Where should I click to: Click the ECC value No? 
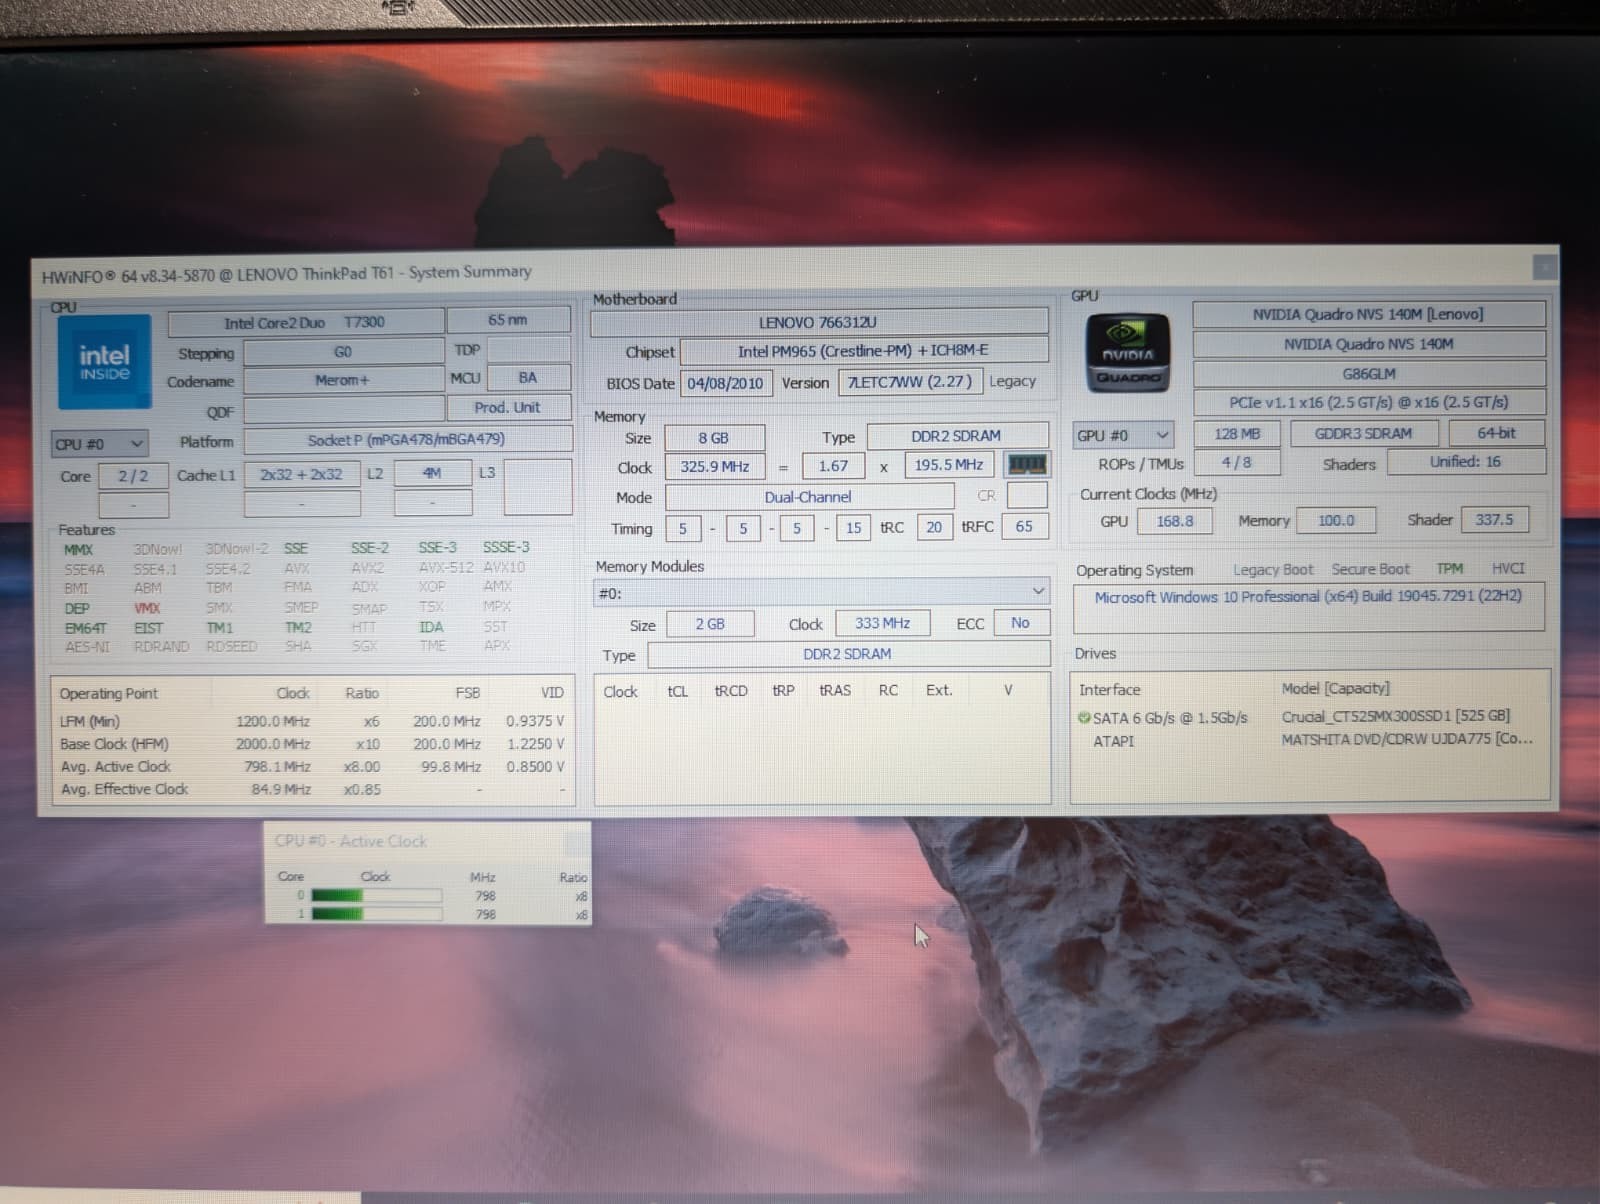(x=1020, y=622)
